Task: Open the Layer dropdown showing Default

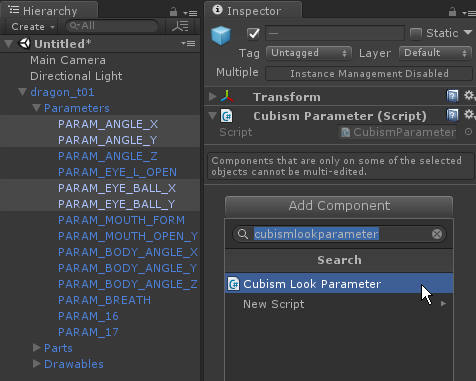Action: click(x=435, y=53)
